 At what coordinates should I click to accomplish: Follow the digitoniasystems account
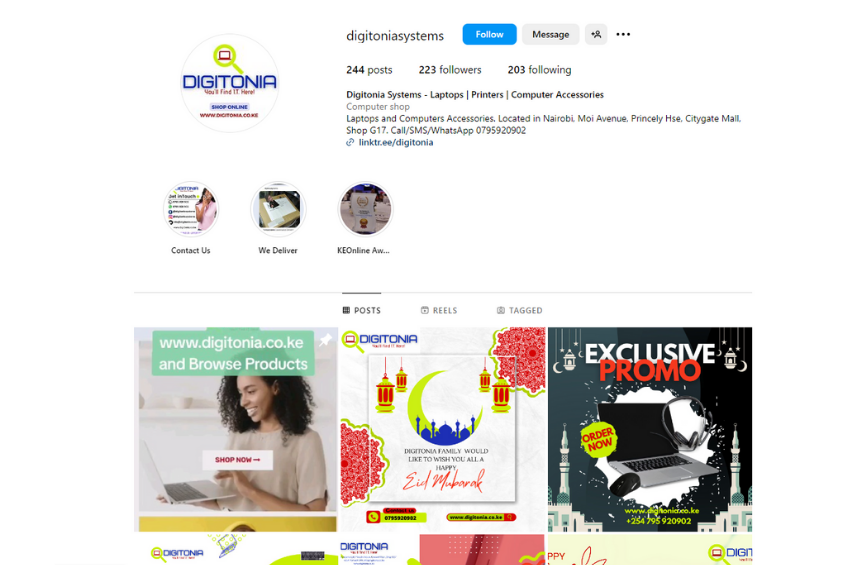[x=490, y=34]
